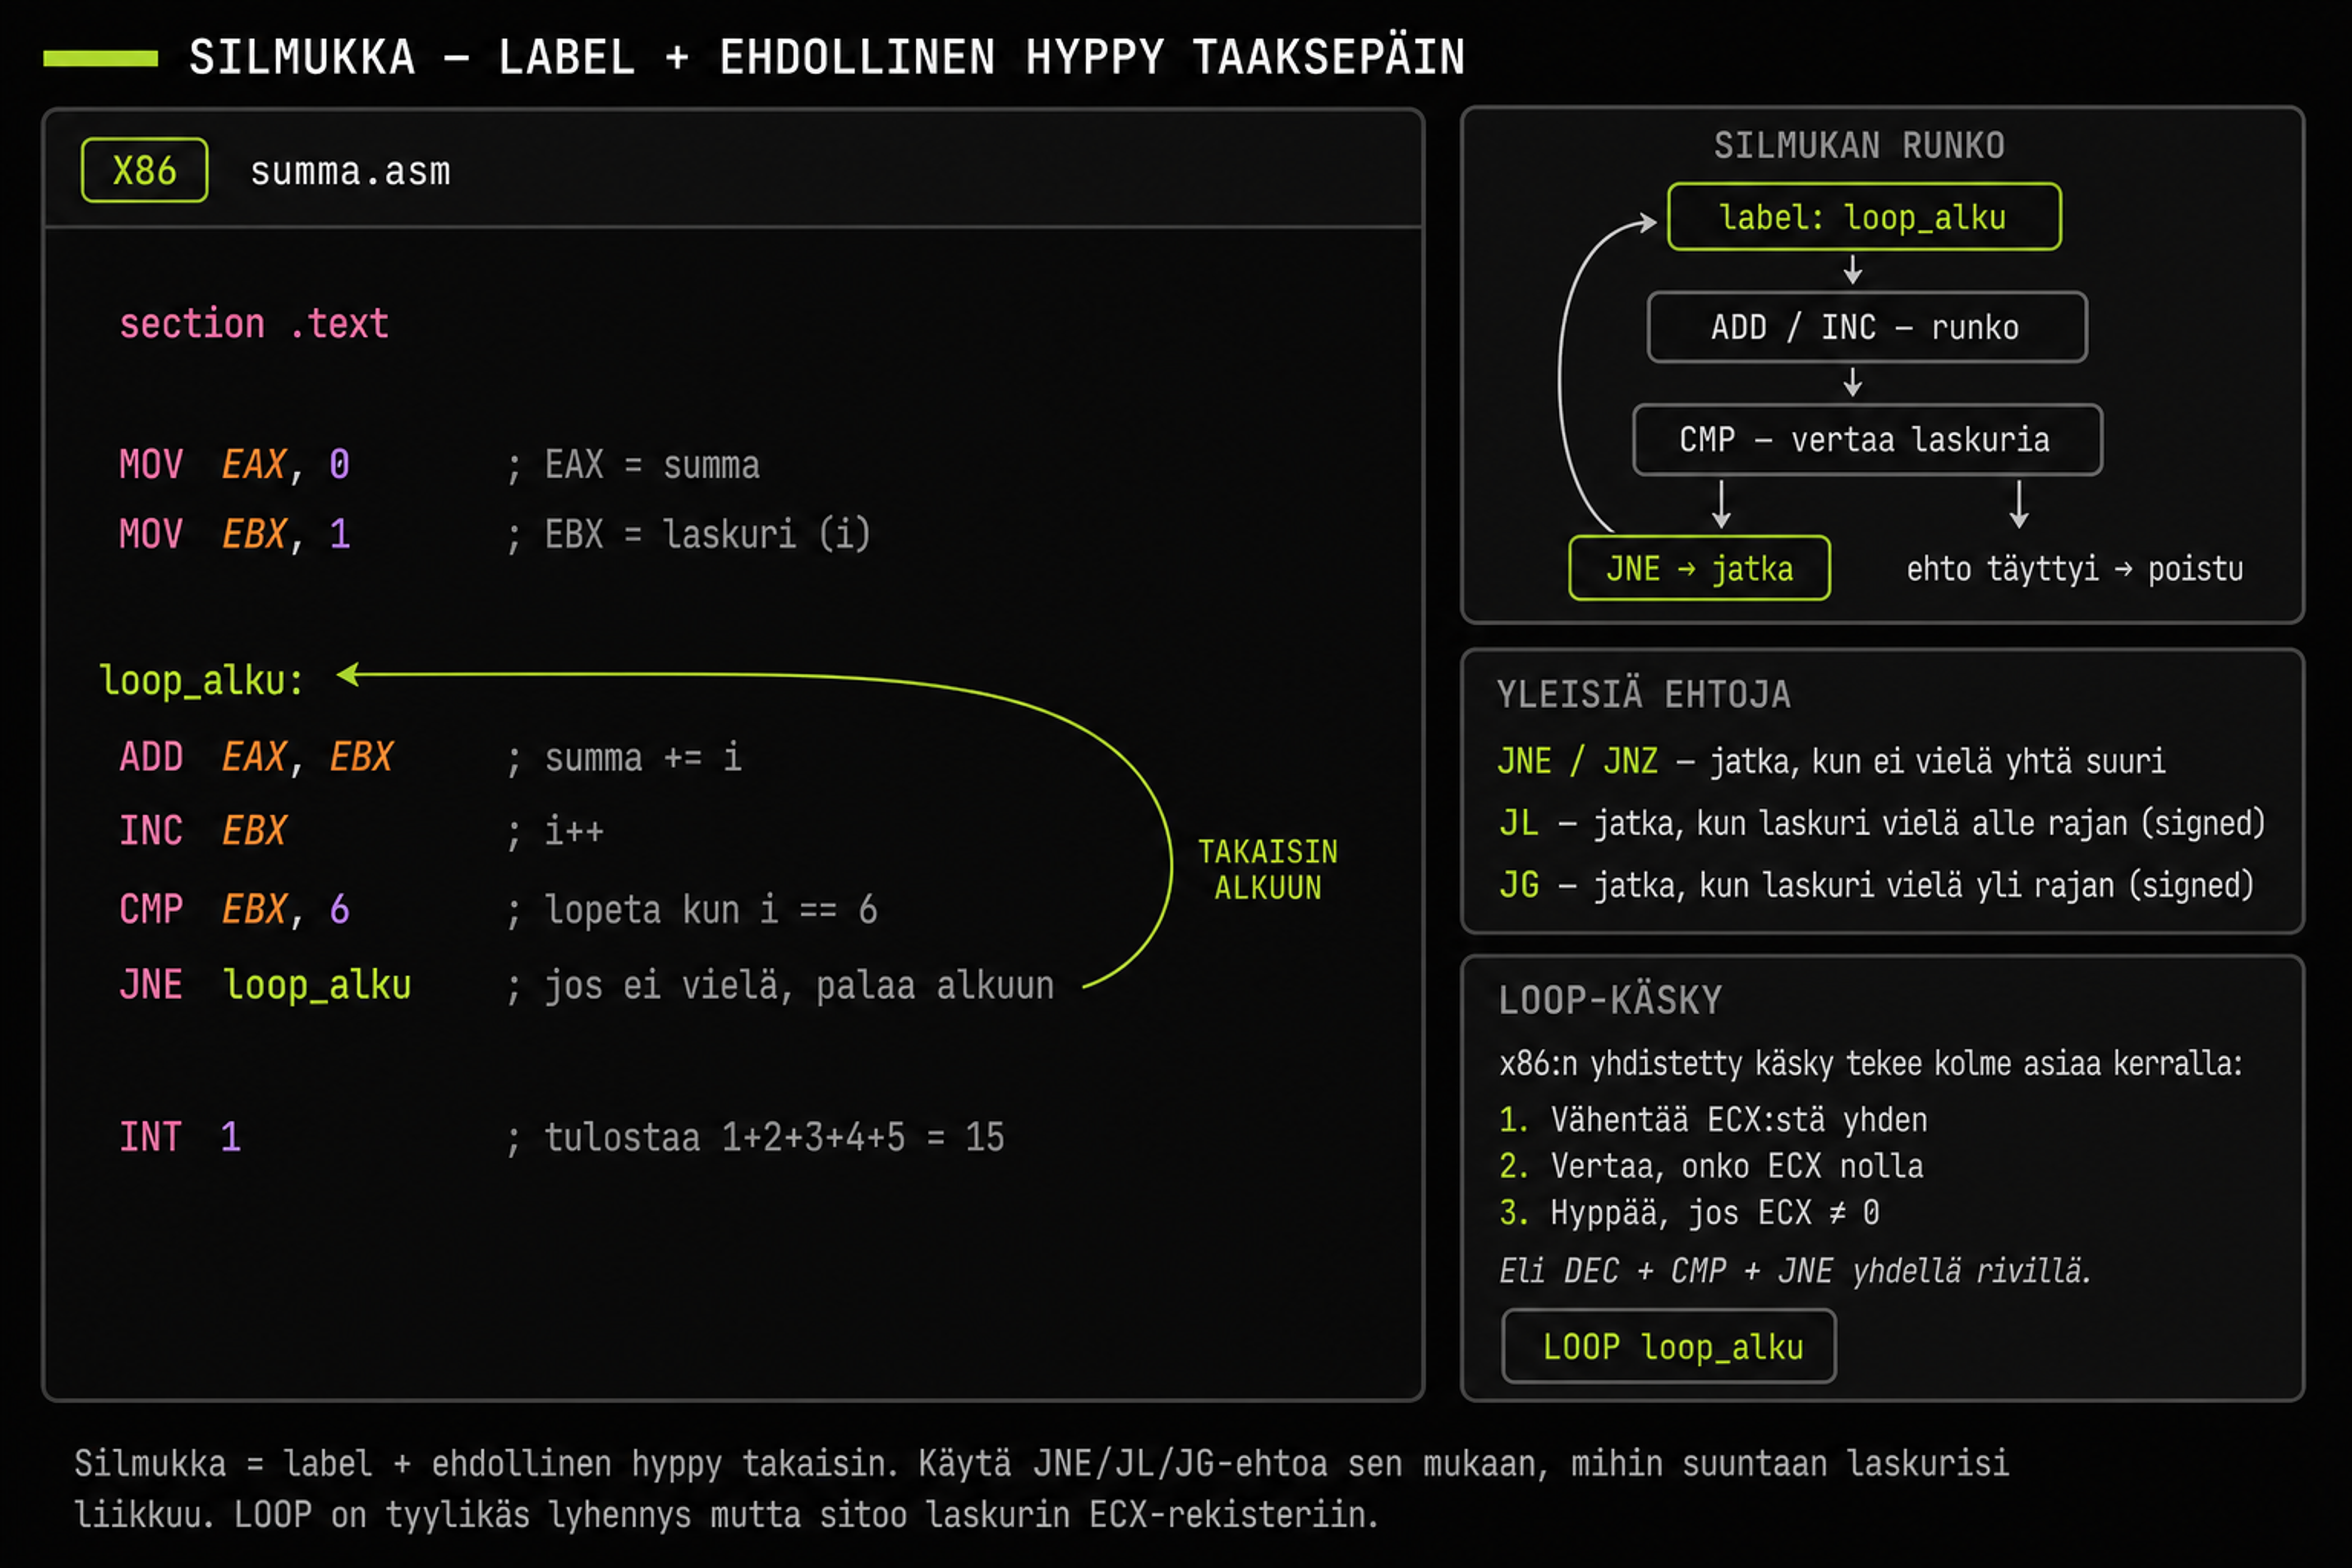Click the 'TAKAISIN ALKUUN' annotation

pos(1268,869)
